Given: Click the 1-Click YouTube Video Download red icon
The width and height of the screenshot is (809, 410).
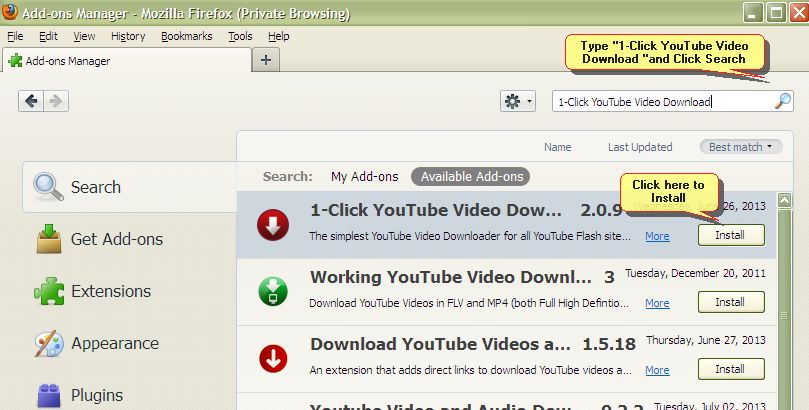Looking at the screenshot, I should [x=273, y=225].
